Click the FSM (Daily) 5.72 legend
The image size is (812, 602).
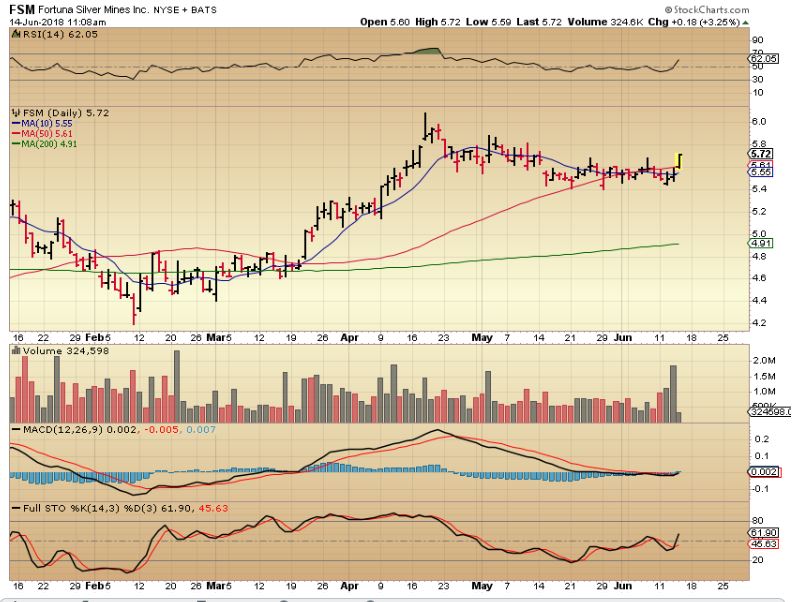click(66, 112)
